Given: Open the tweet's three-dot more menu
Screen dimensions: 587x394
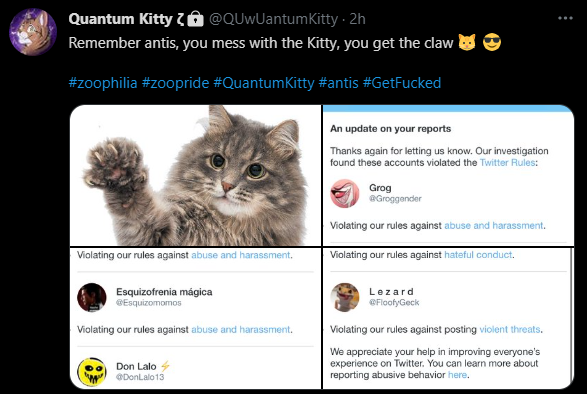Looking at the screenshot, I should pyautogui.click(x=565, y=18).
